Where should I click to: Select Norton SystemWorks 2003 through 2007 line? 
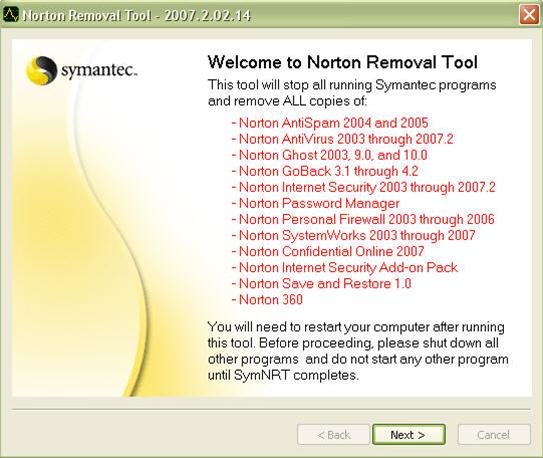pos(353,235)
